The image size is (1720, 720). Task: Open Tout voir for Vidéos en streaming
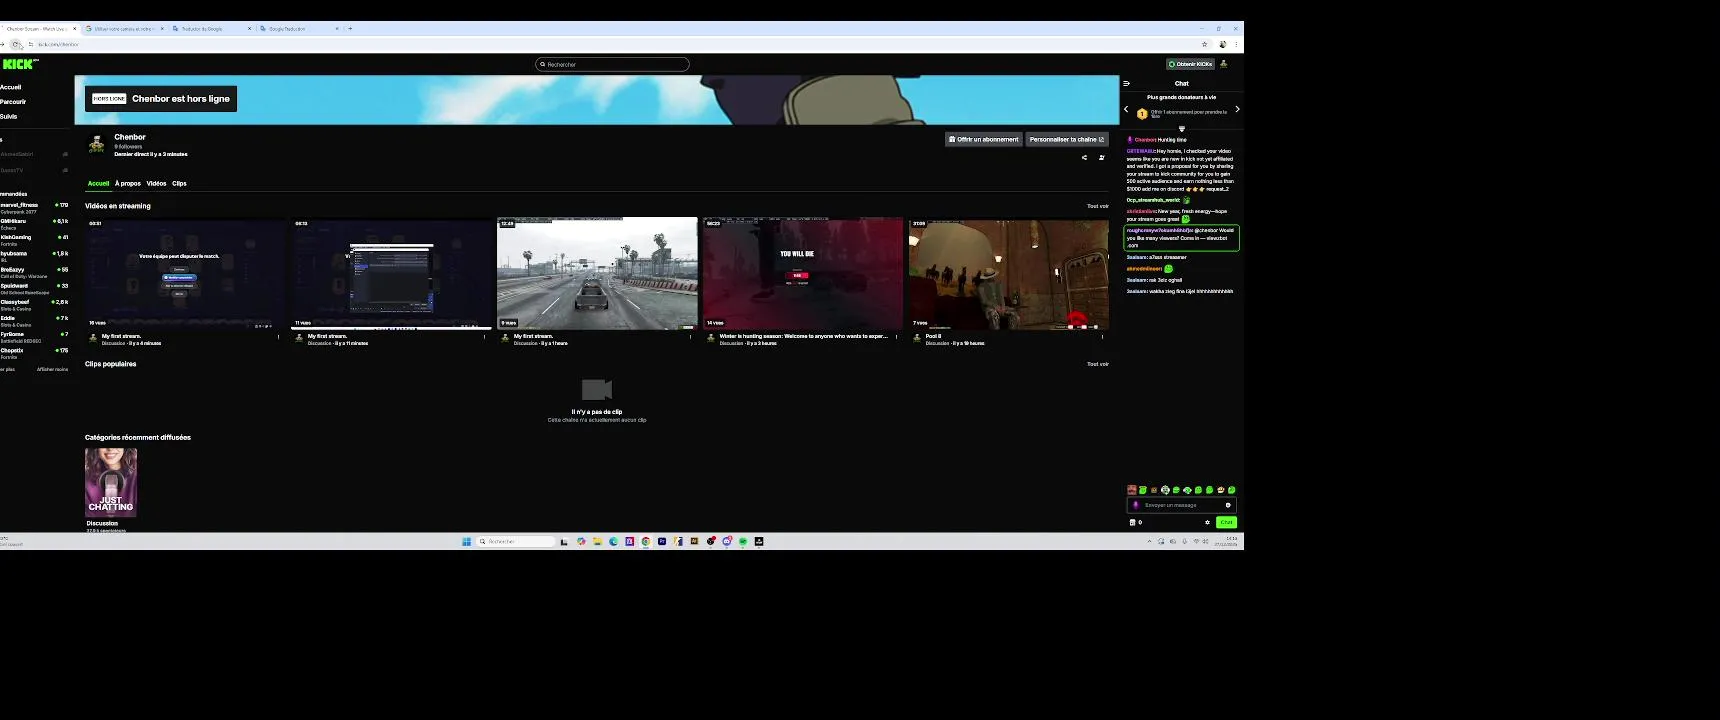1098,206
